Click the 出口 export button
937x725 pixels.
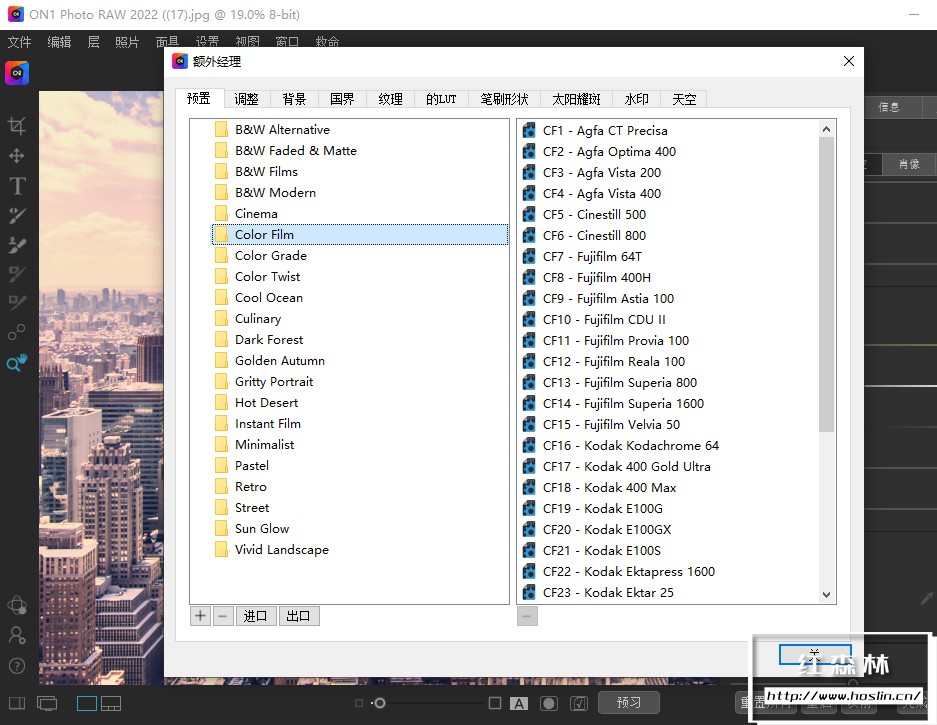pyautogui.click(x=299, y=616)
